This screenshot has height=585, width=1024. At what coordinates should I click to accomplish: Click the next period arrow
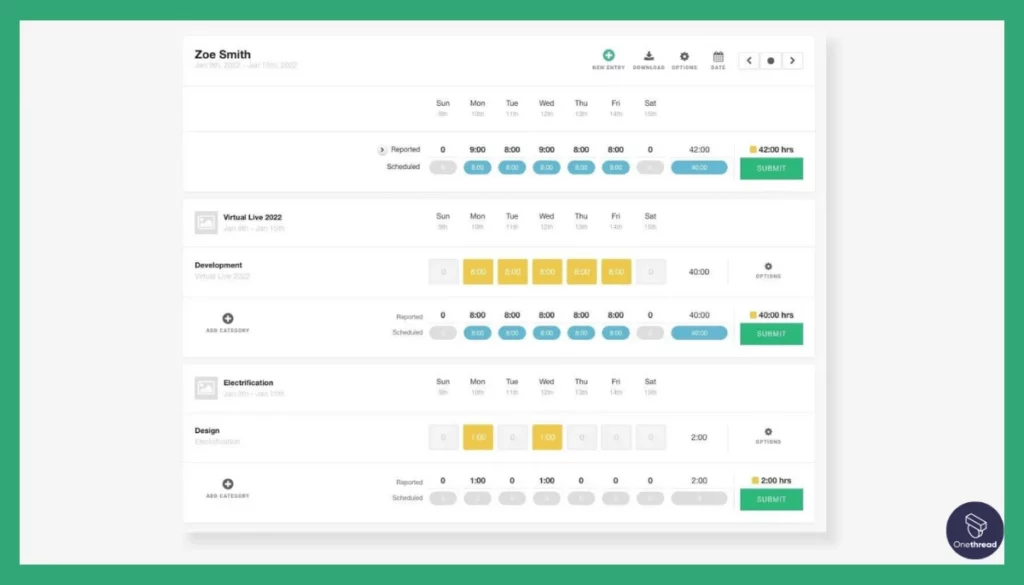[792, 60]
